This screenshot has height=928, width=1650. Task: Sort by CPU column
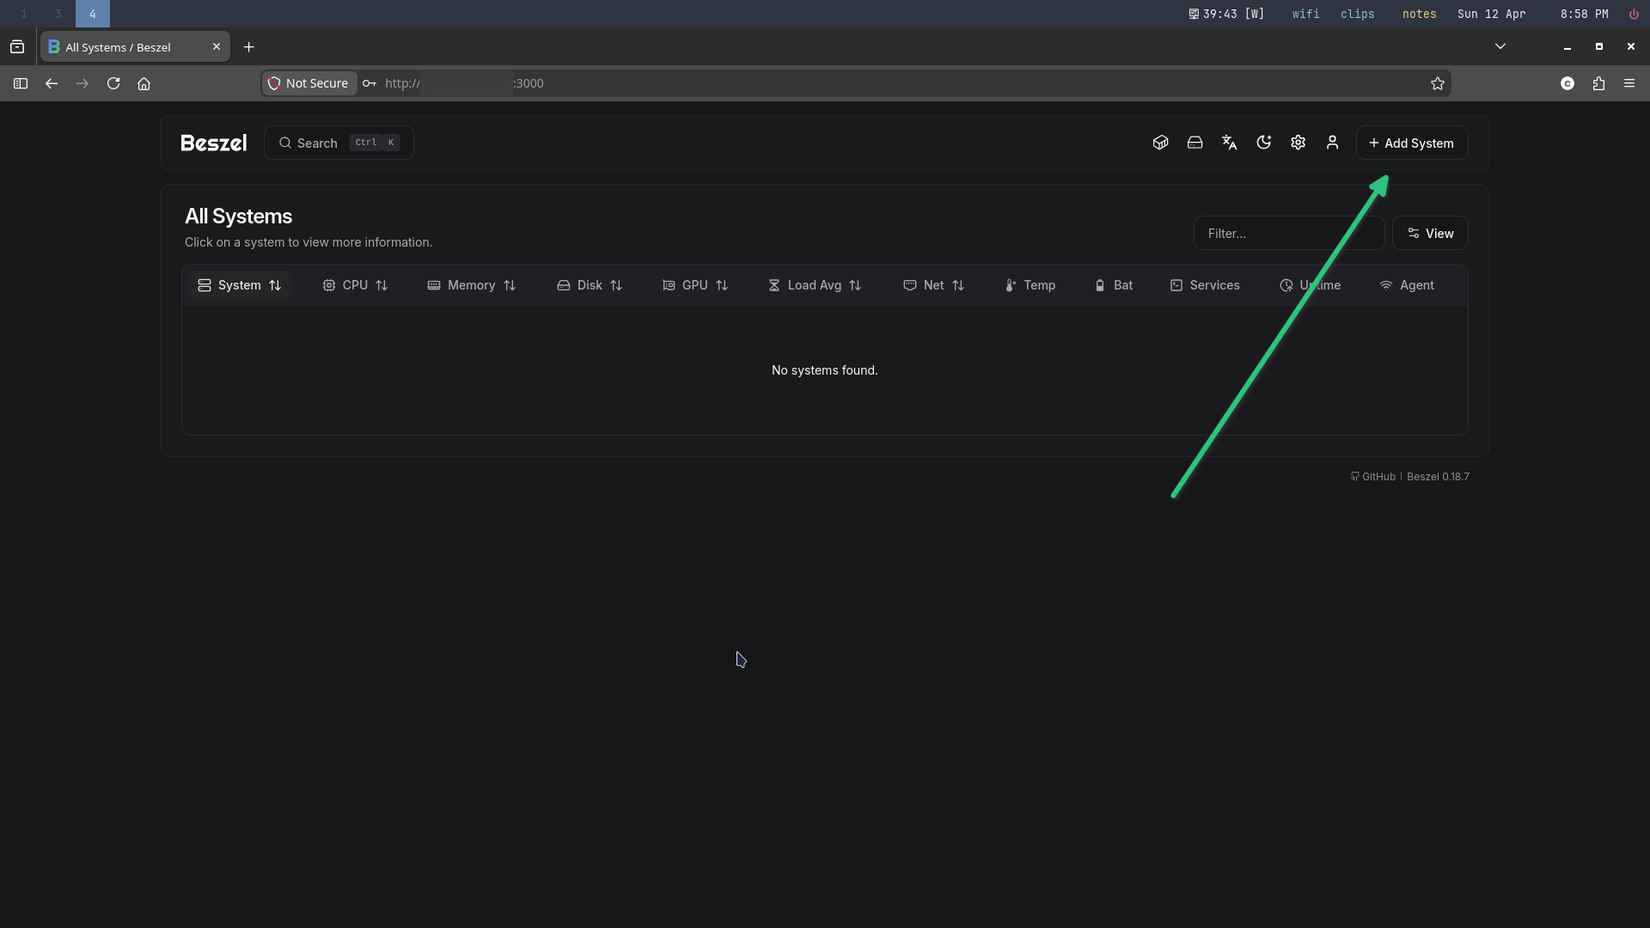click(355, 285)
